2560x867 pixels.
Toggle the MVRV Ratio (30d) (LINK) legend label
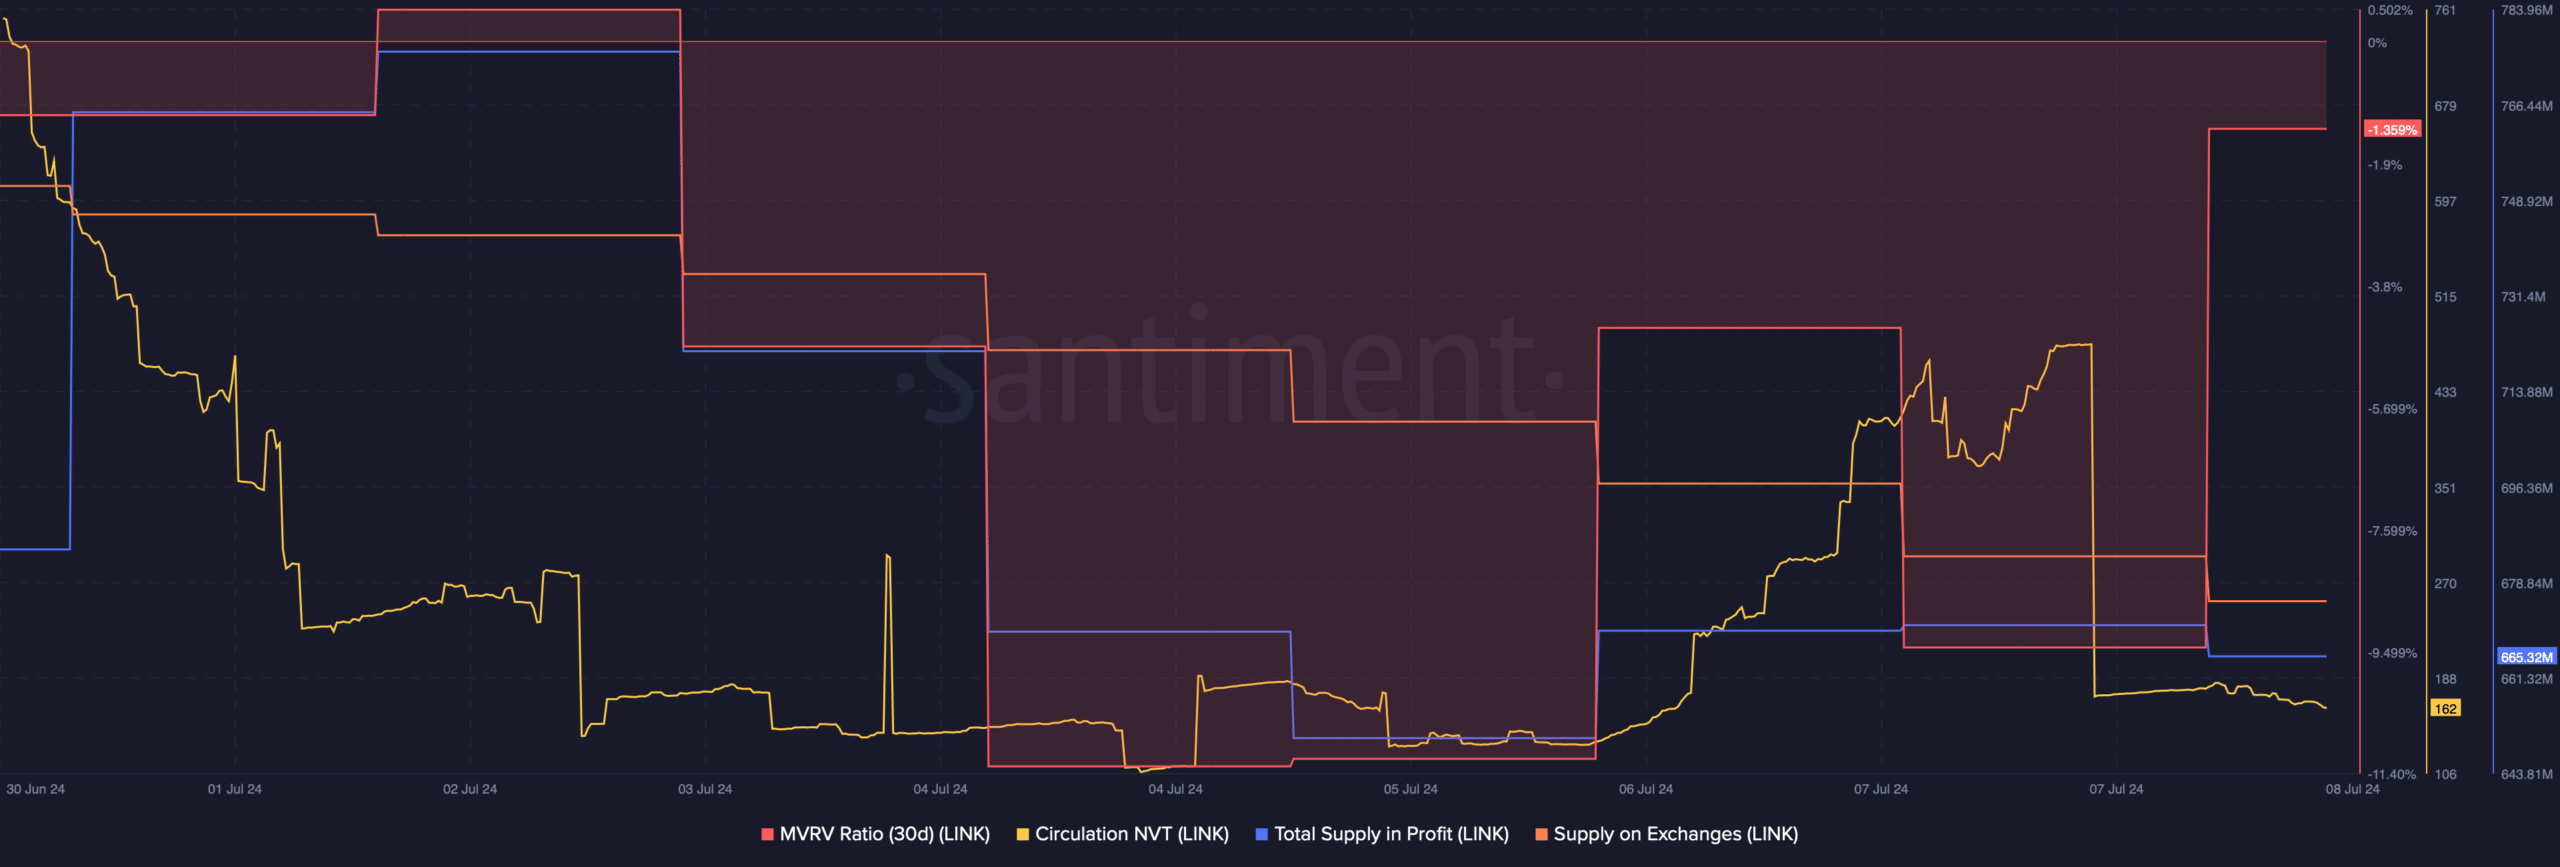(x=884, y=834)
